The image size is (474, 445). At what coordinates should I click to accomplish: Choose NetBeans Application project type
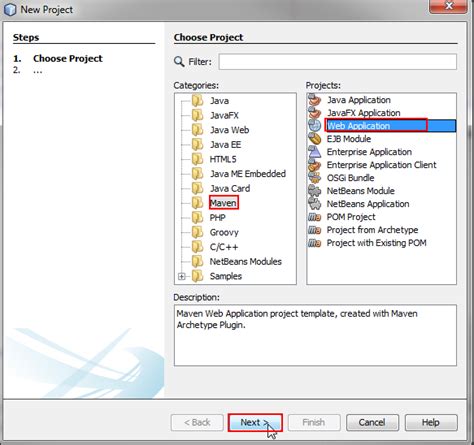pos(368,204)
